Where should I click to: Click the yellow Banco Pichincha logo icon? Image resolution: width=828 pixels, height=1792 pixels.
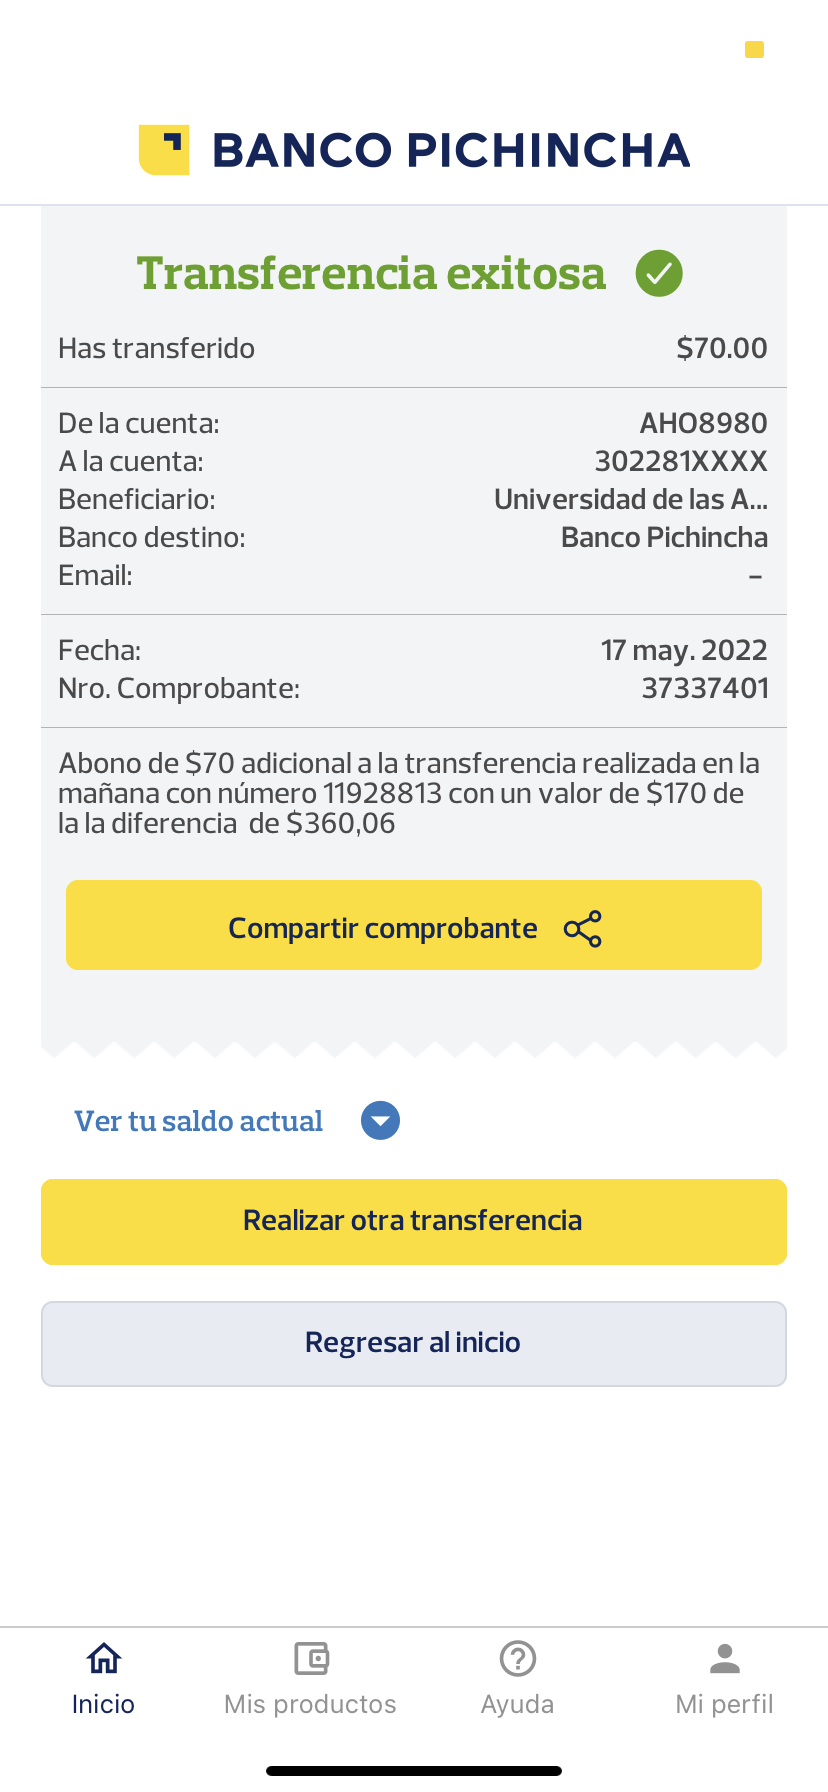(x=164, y=150)
